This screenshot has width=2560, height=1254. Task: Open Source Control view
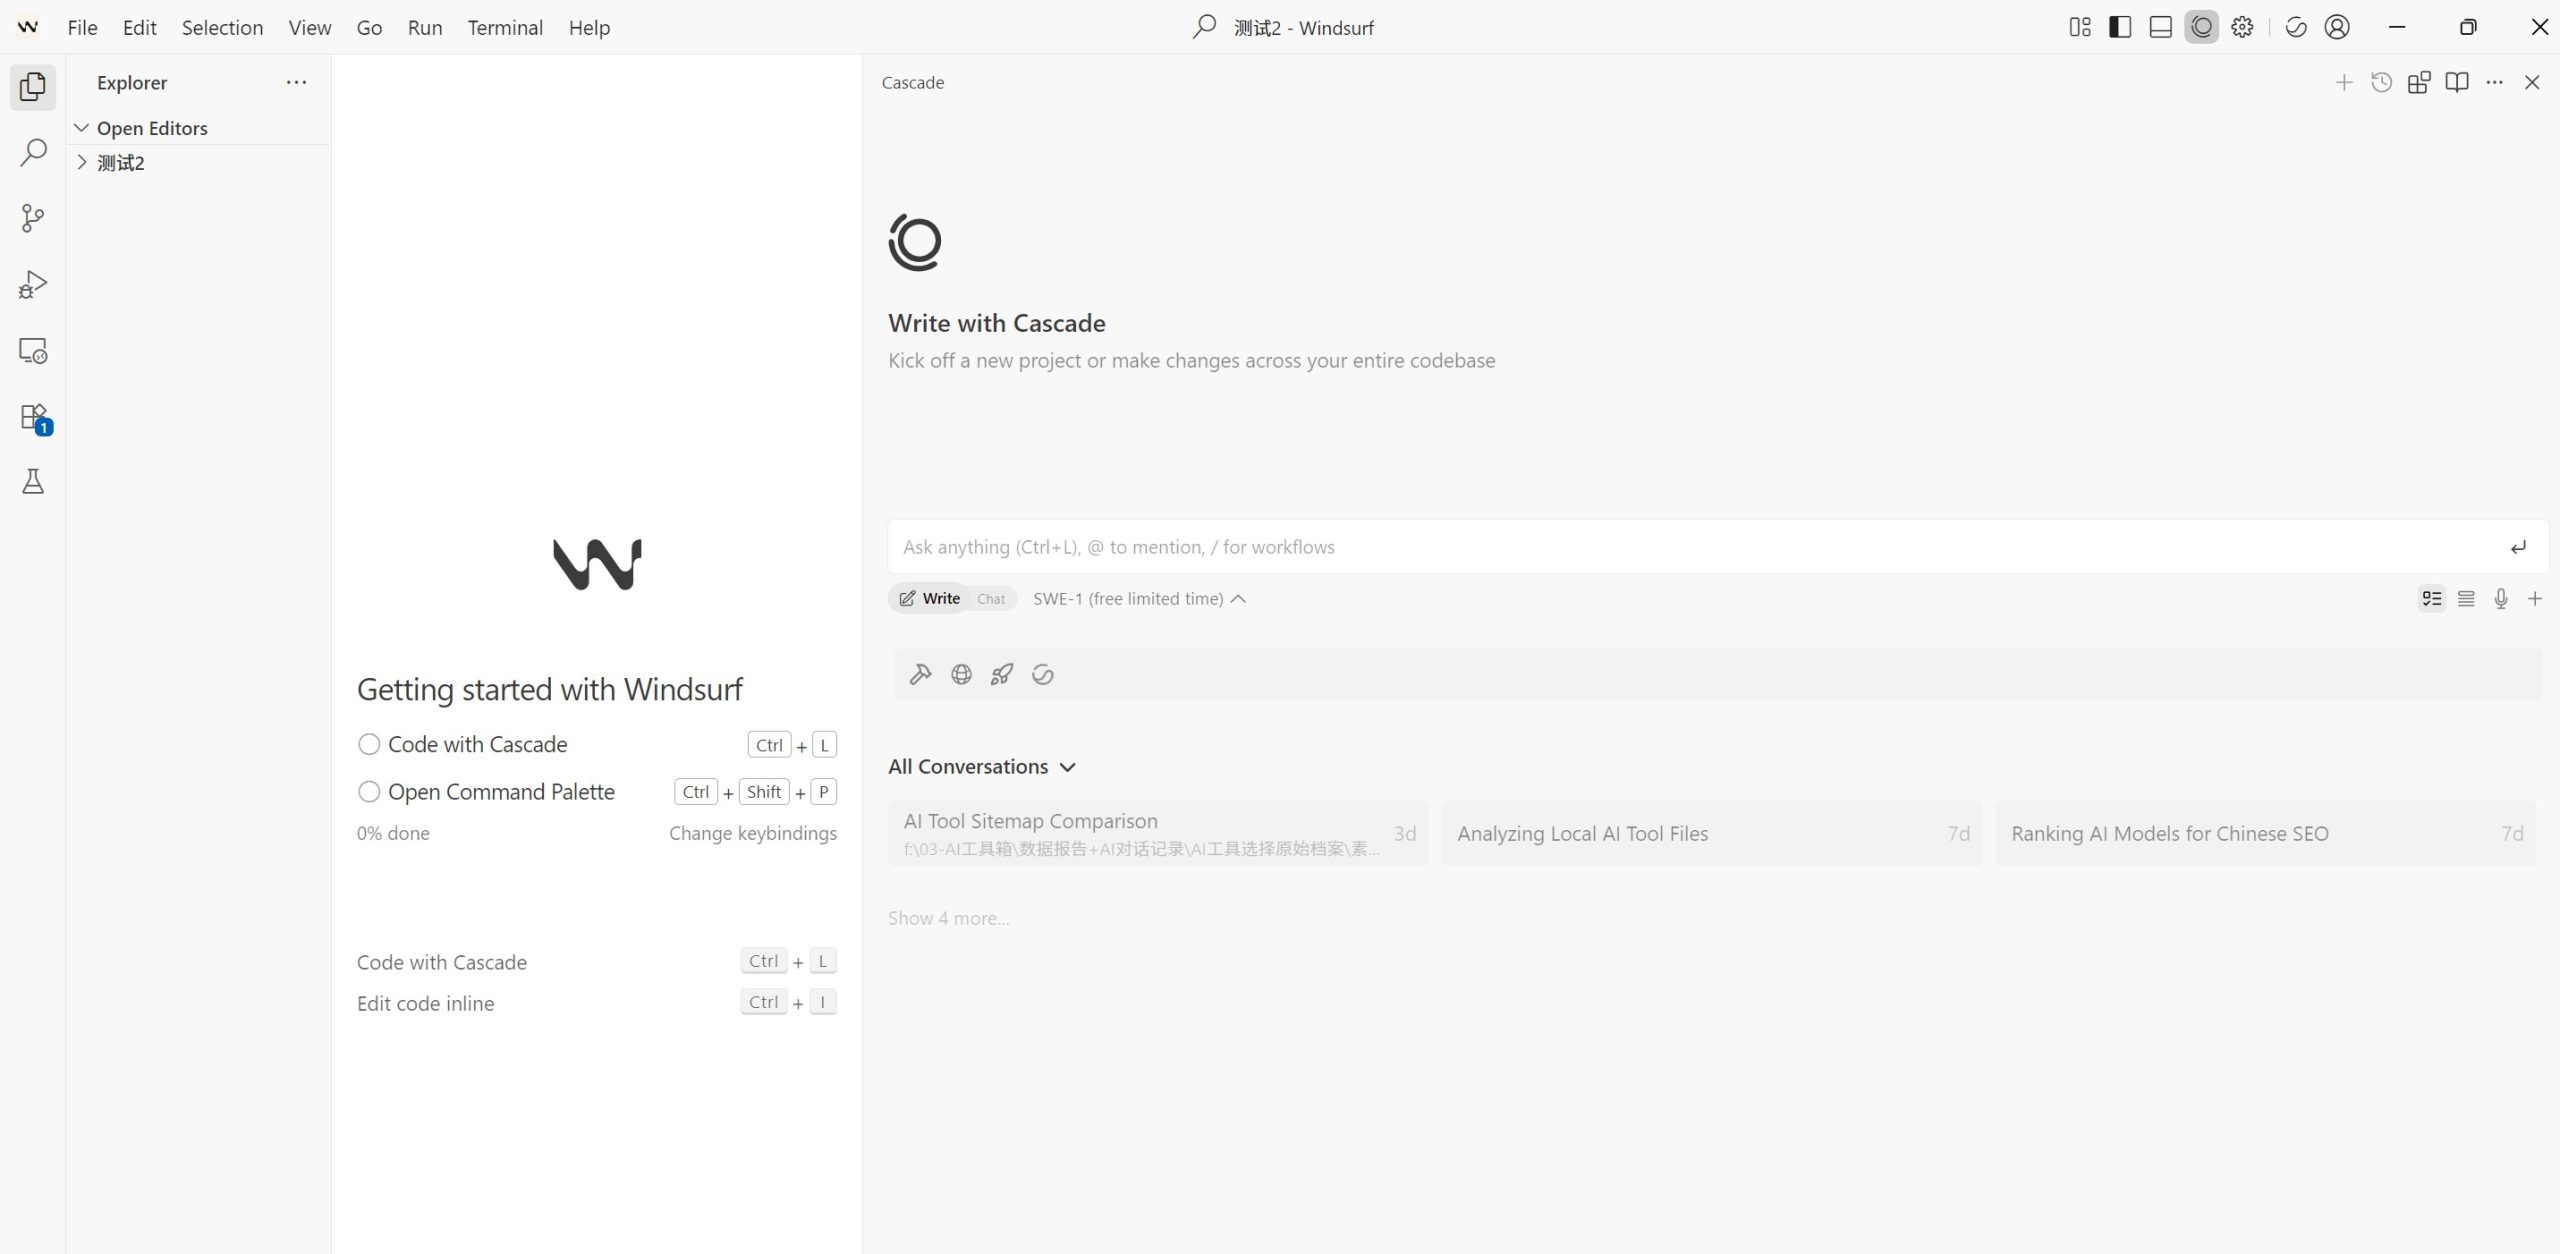(33, 219)
